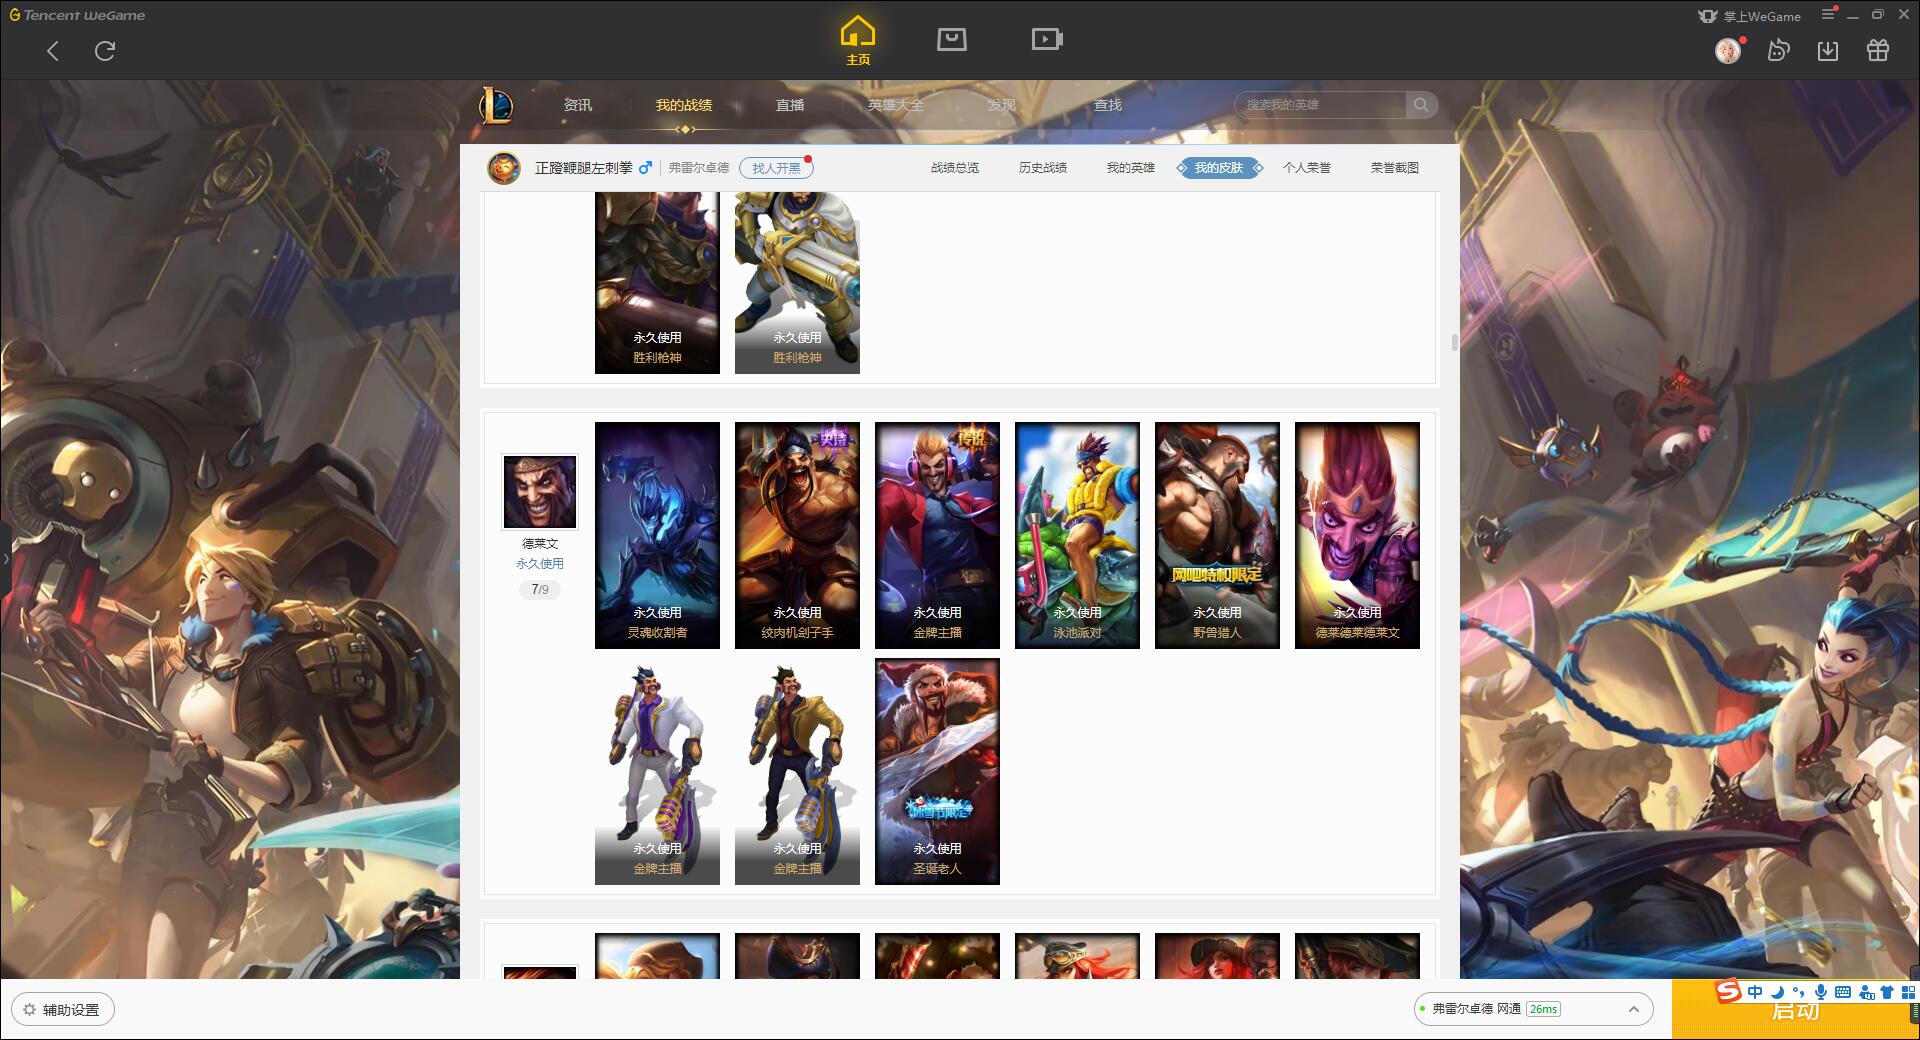Open the 战绩总览 section
This screenshot has width=1920, height=1040.
(955, 168)
